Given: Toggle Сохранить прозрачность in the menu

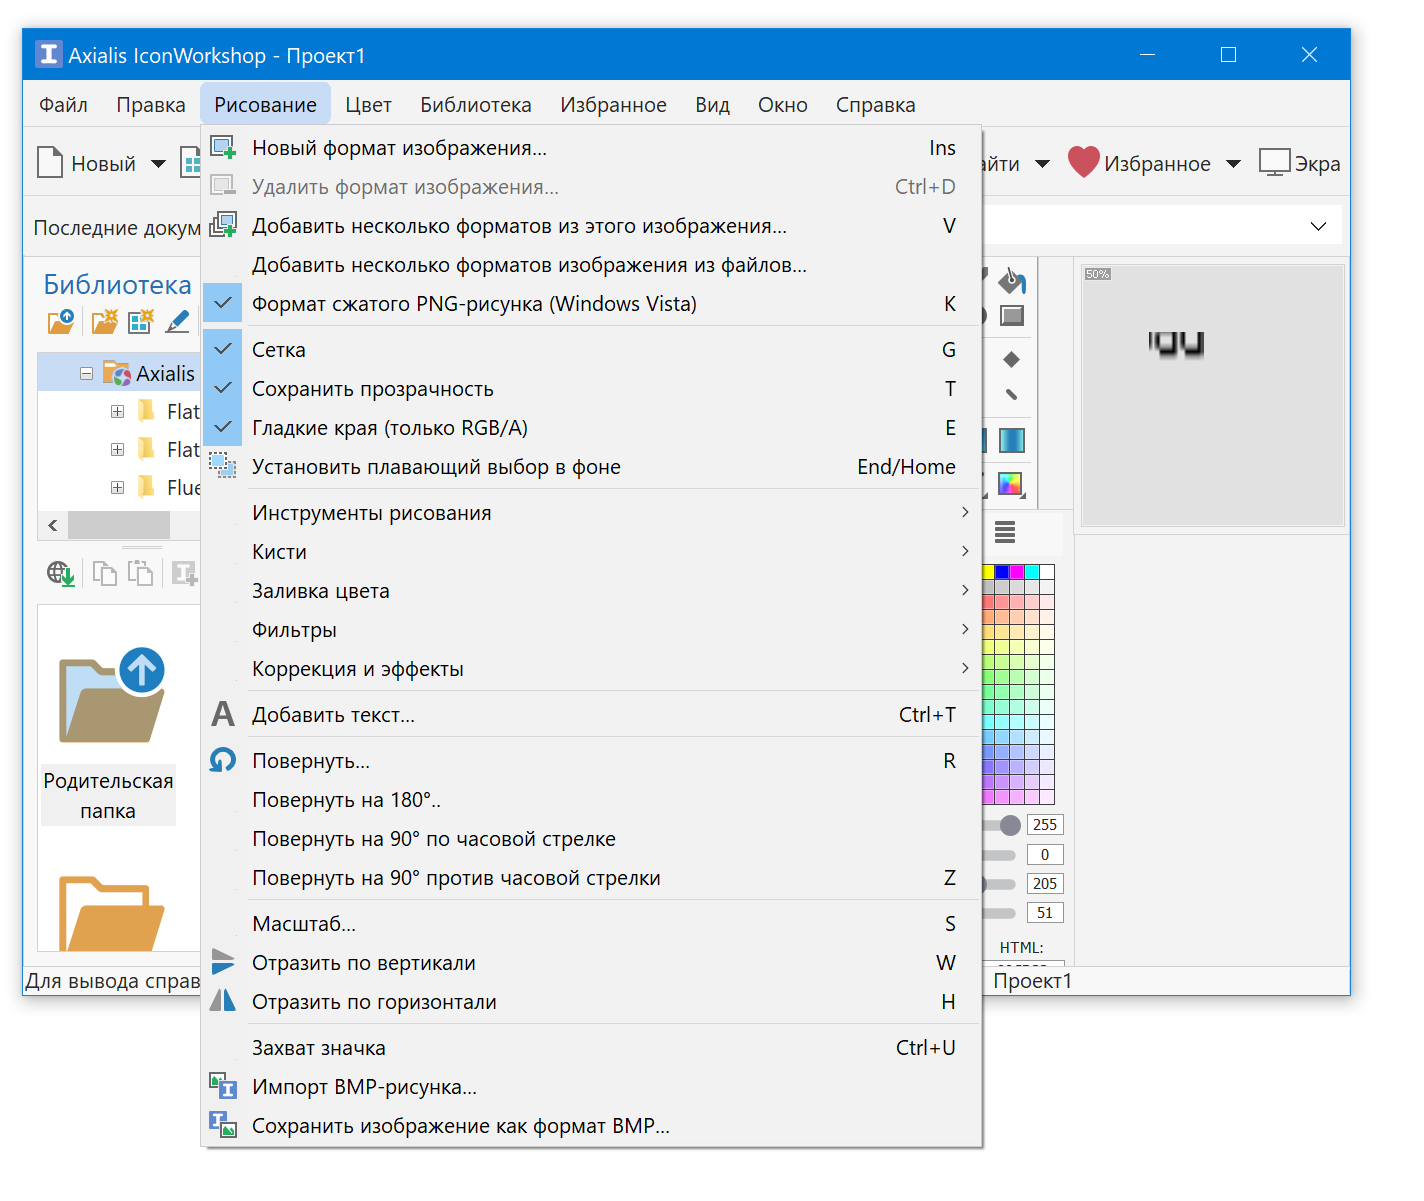Looking at the screenshot, I should point(400,388).
